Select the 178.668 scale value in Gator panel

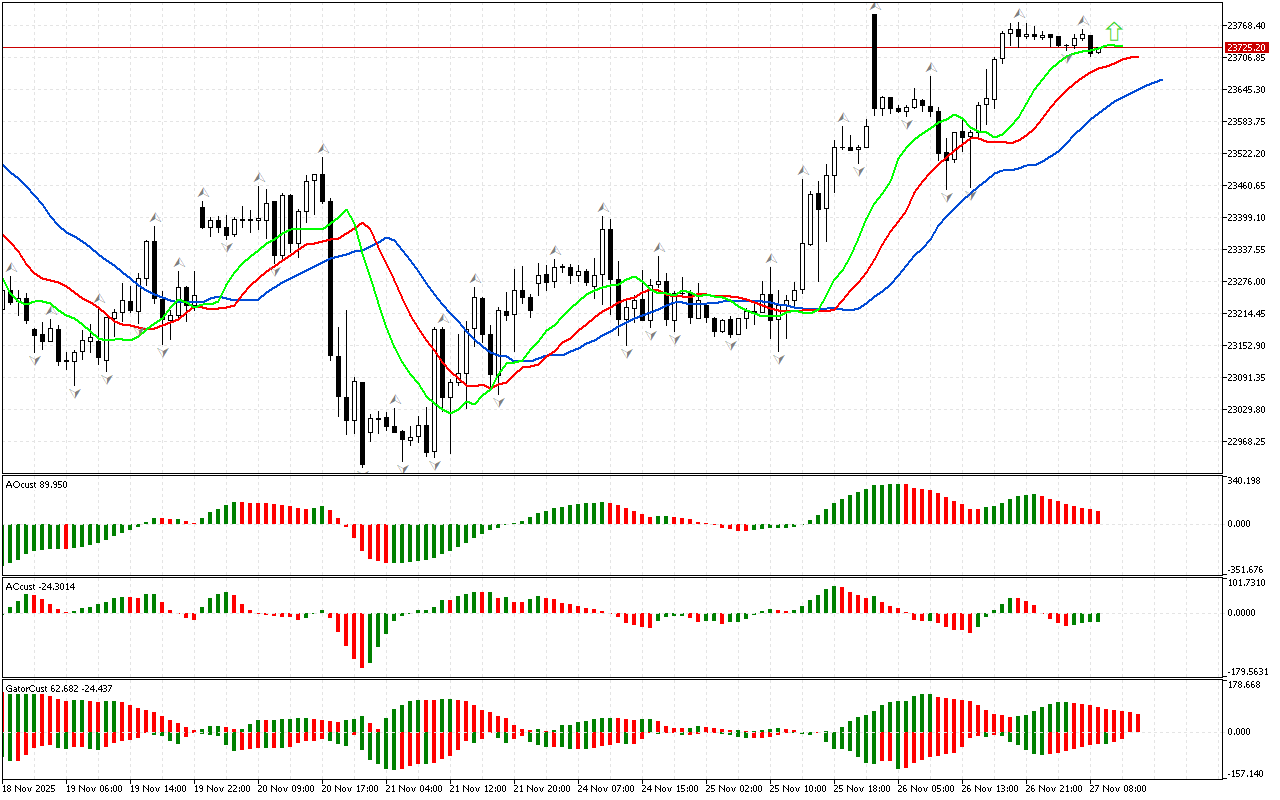pyautogui.click(x=1243, y=685)
